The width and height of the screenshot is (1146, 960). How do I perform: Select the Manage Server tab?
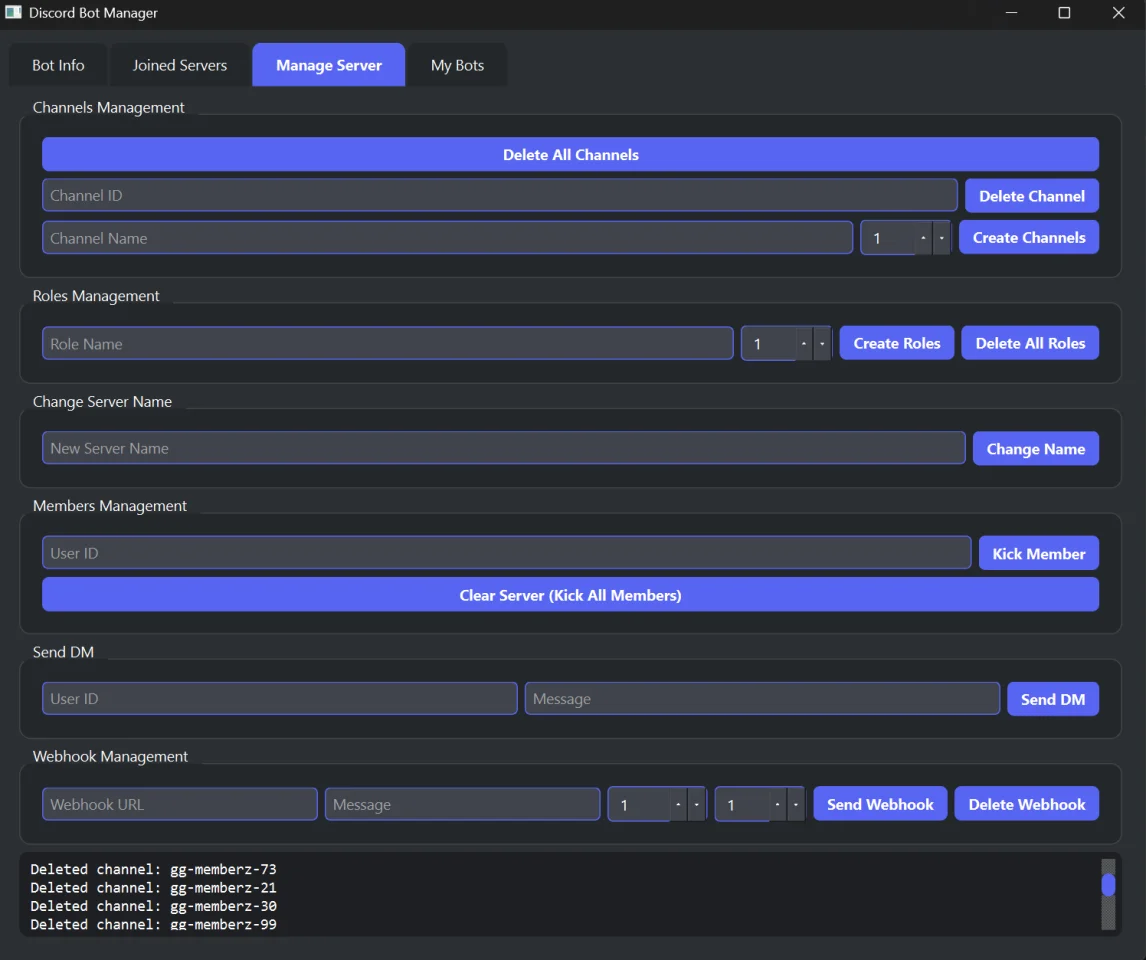point(329,65)
